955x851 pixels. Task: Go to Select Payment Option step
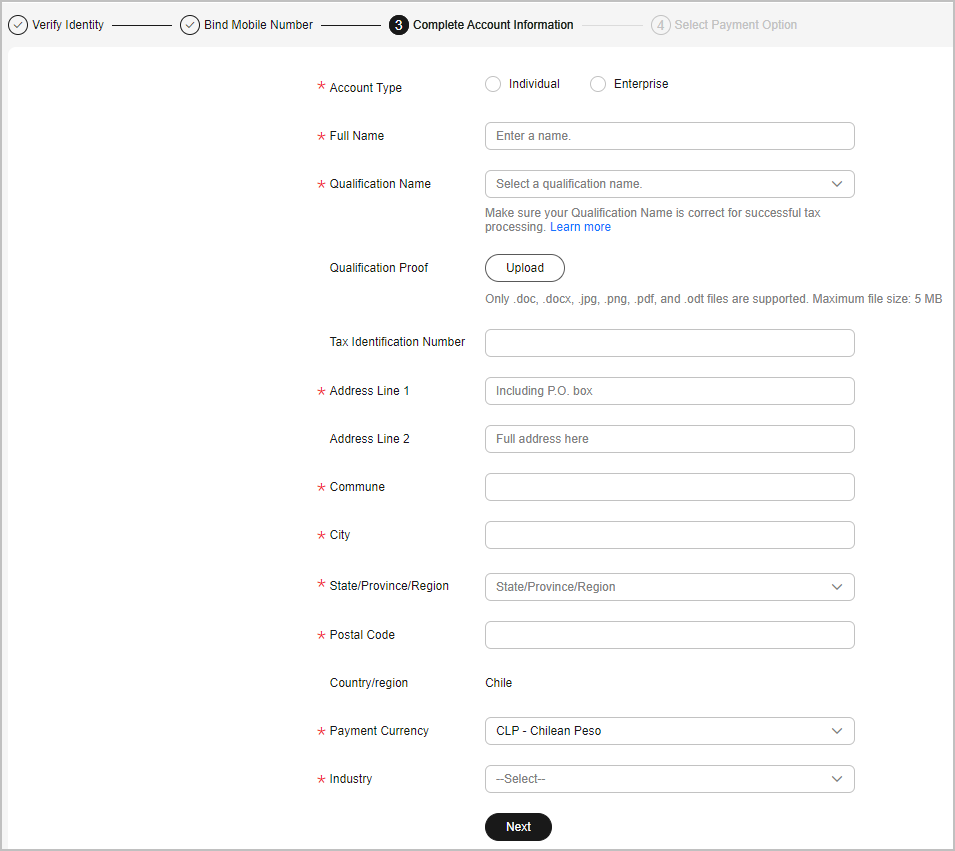(x=735, y=25)
